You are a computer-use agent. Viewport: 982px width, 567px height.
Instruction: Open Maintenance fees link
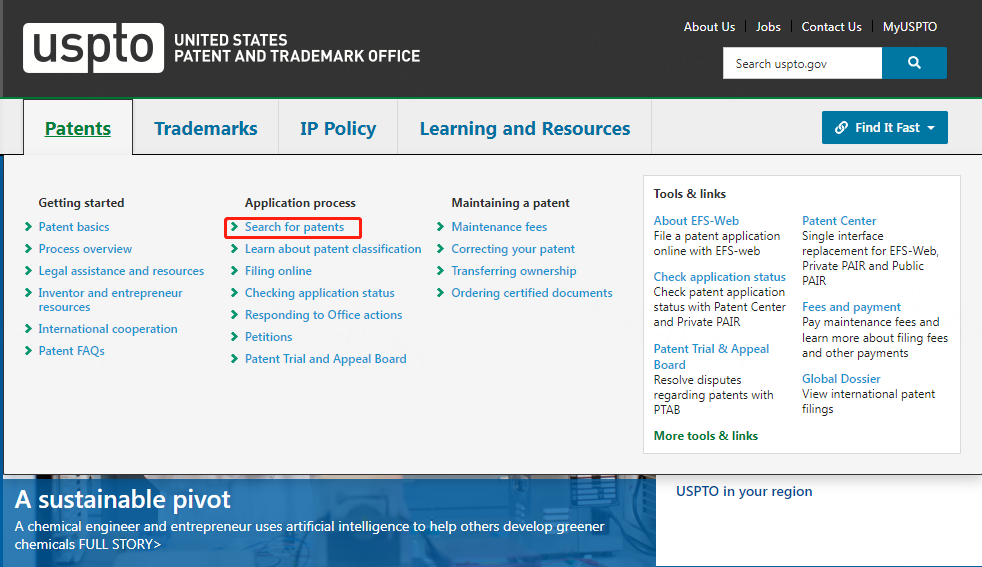[499, 227]
